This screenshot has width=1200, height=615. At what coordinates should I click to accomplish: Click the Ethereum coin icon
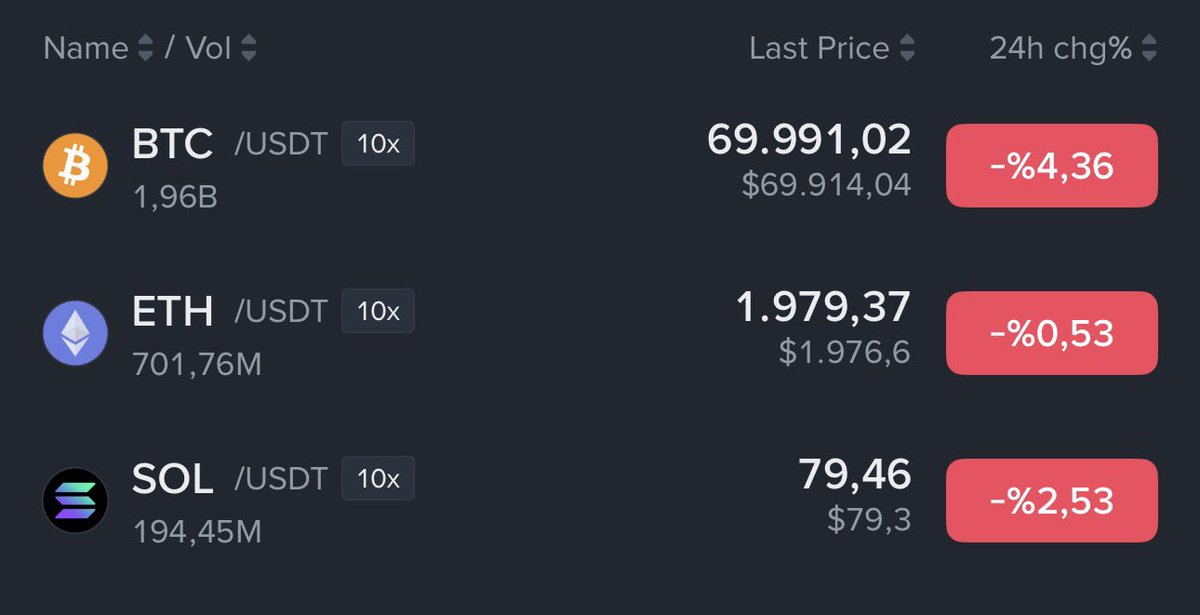click(x=75, y=333)
